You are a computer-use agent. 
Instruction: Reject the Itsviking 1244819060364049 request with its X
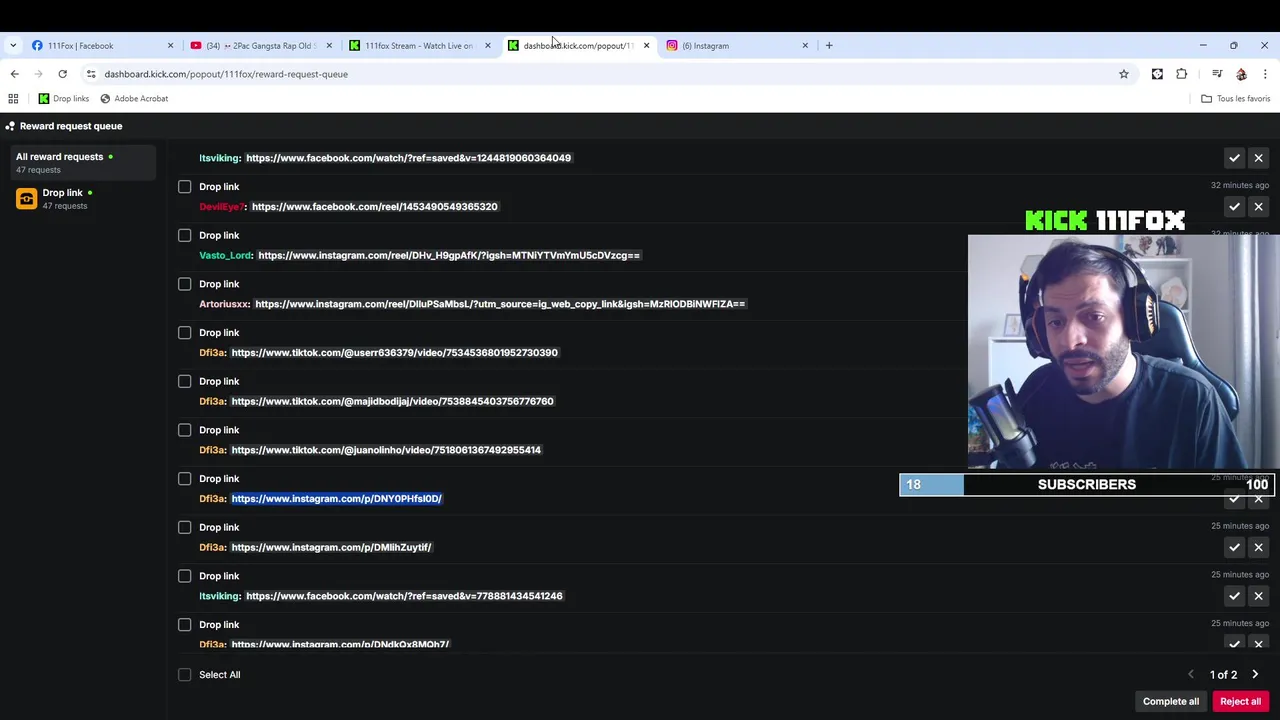coord(1259,158)
